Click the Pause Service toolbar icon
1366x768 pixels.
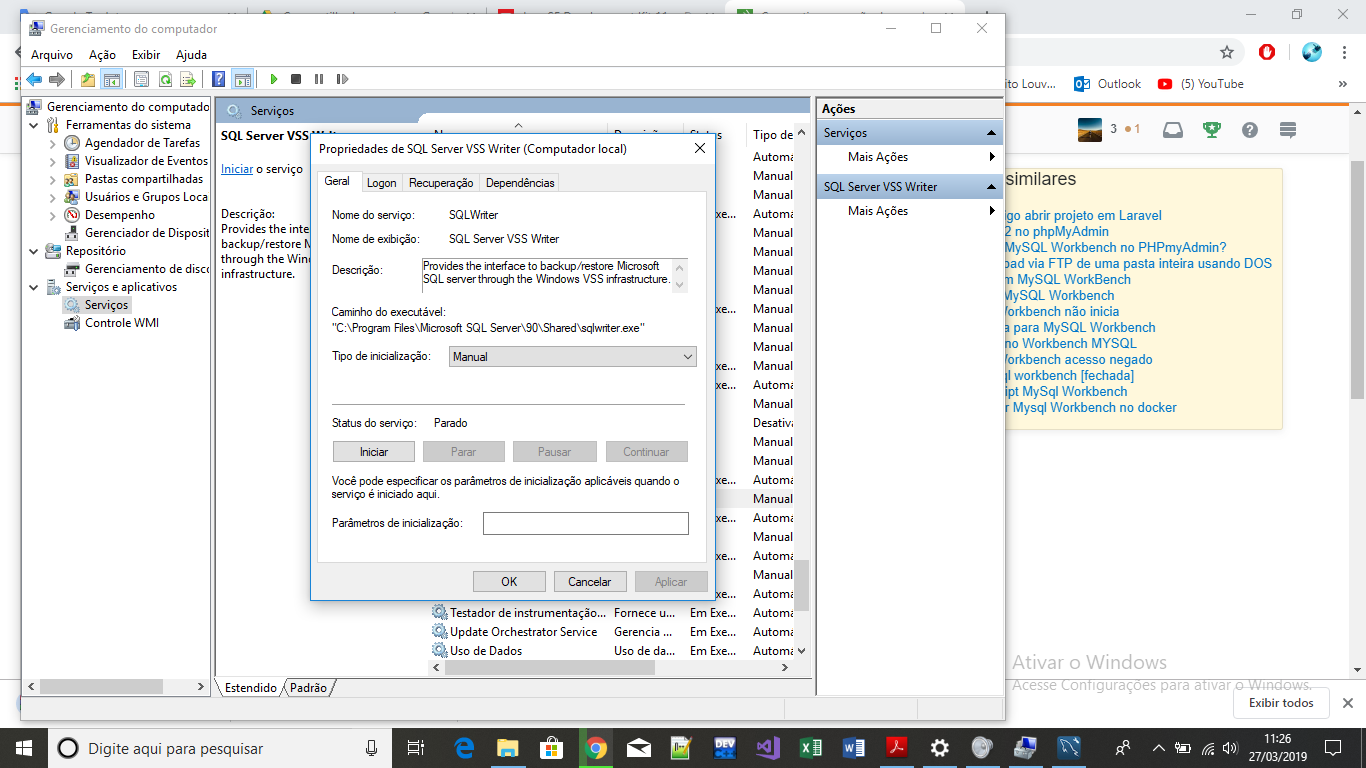[x=319, y=79]
